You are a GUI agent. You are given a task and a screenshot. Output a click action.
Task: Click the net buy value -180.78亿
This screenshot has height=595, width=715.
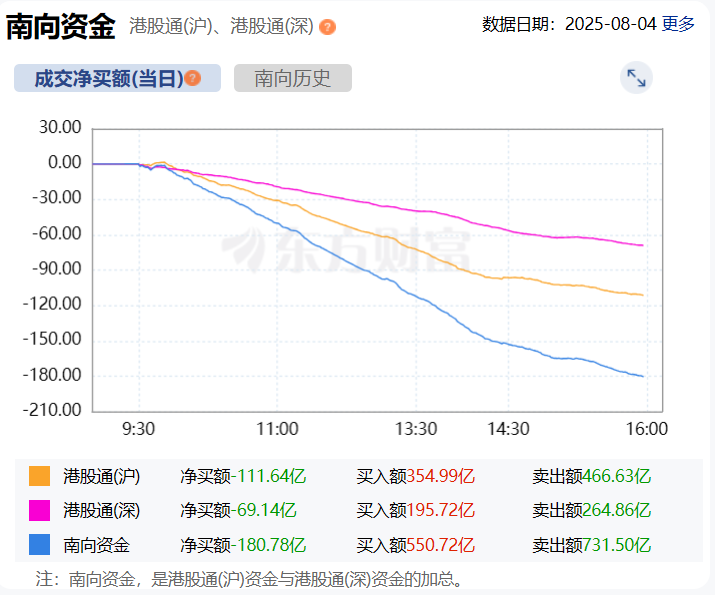coord(269,545)
